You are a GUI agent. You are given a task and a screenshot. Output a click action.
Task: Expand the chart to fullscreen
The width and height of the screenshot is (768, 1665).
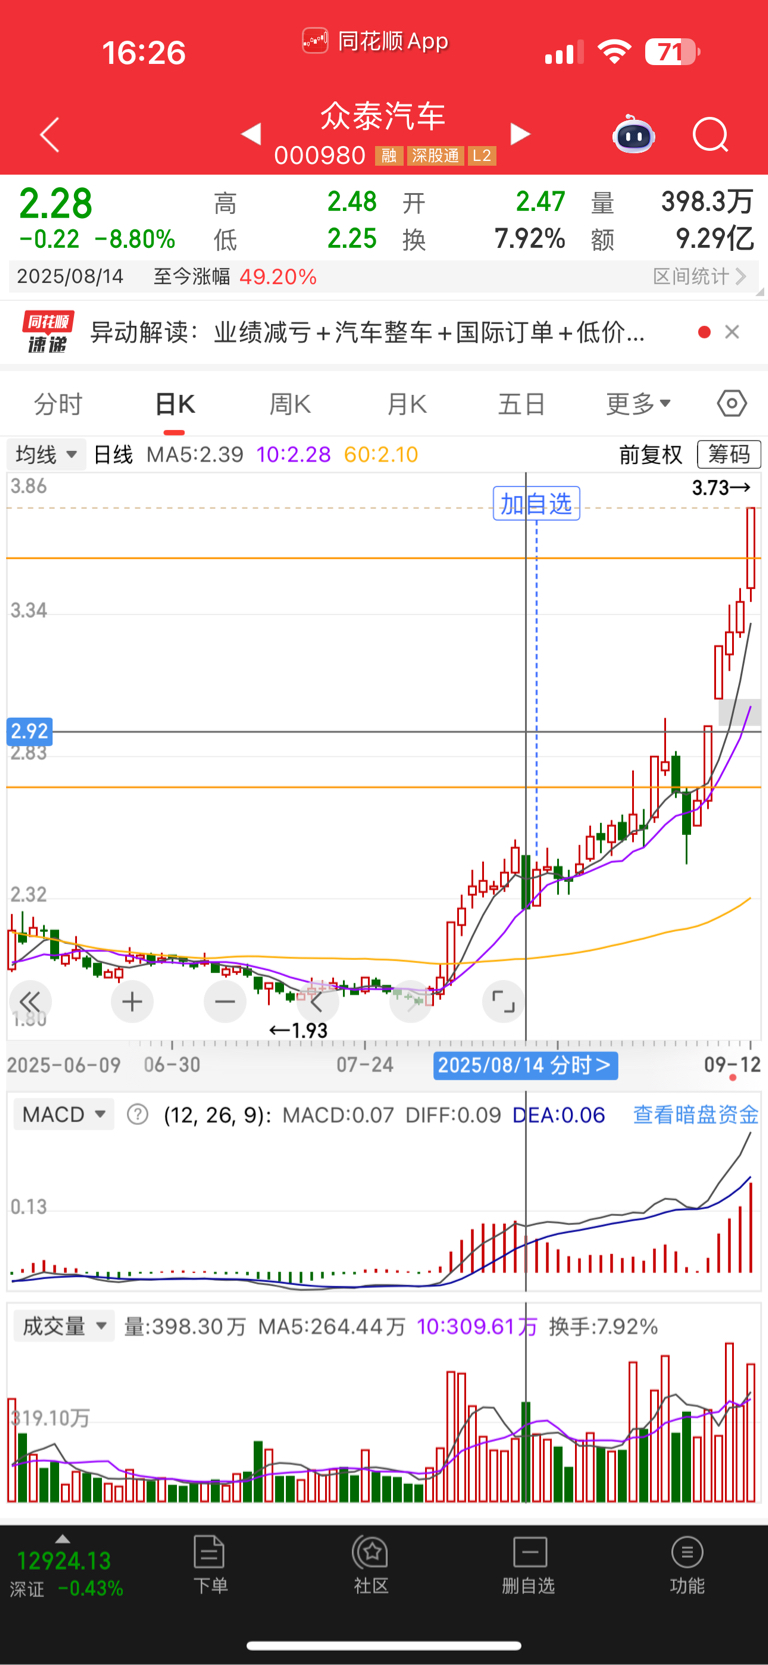[x=503, y=1001]
